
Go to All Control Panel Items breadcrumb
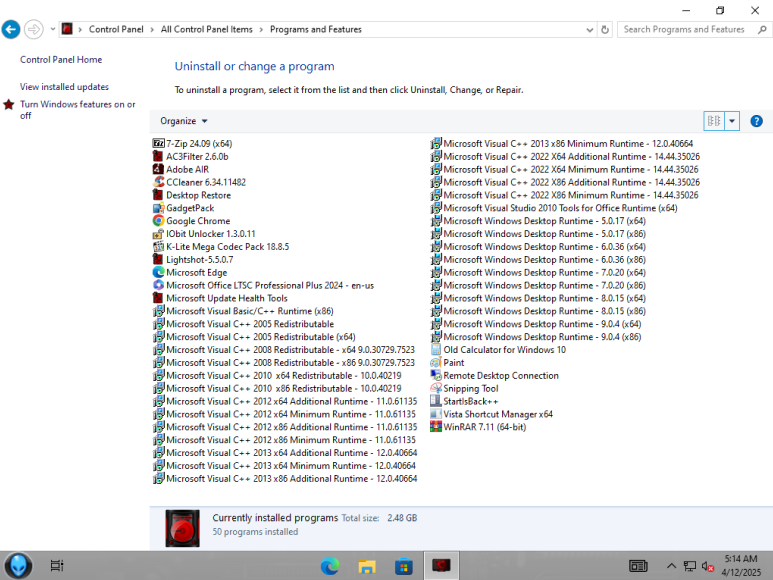coord(207,30)
